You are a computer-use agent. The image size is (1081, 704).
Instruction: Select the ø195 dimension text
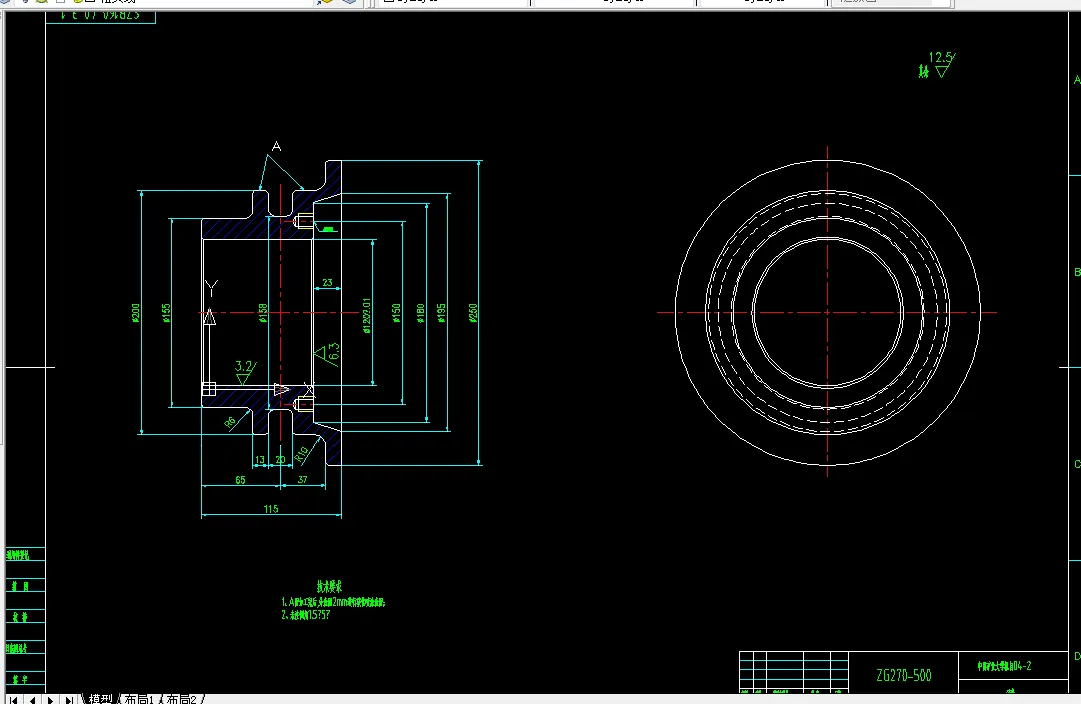441,312
